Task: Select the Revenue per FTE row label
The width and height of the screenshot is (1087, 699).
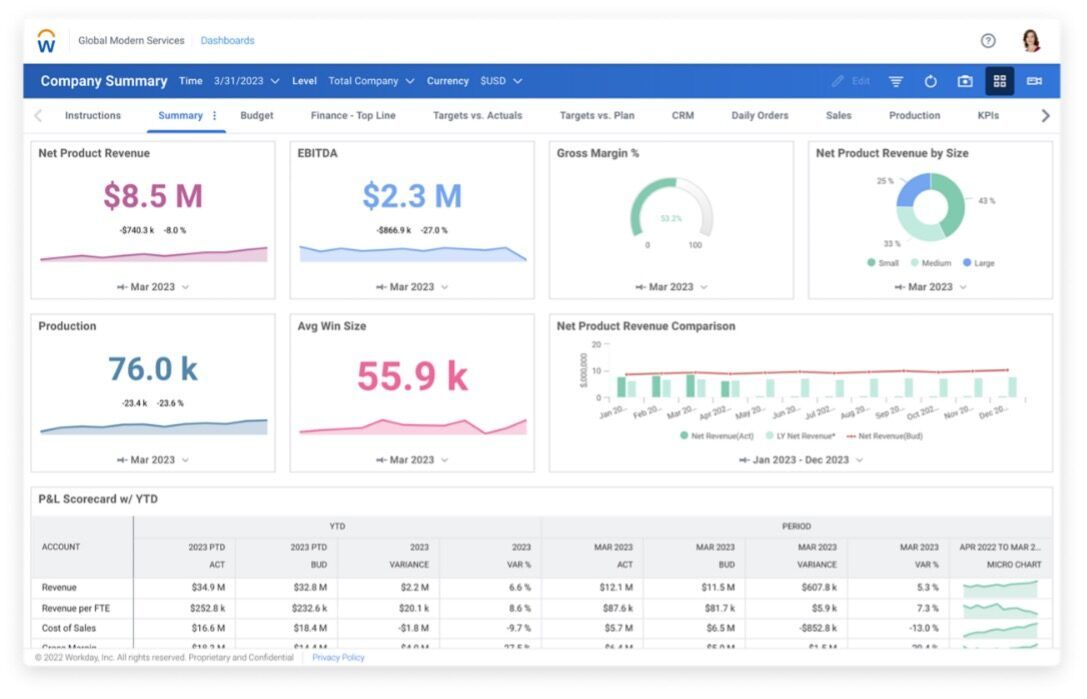Action: [x=76, y=610]
